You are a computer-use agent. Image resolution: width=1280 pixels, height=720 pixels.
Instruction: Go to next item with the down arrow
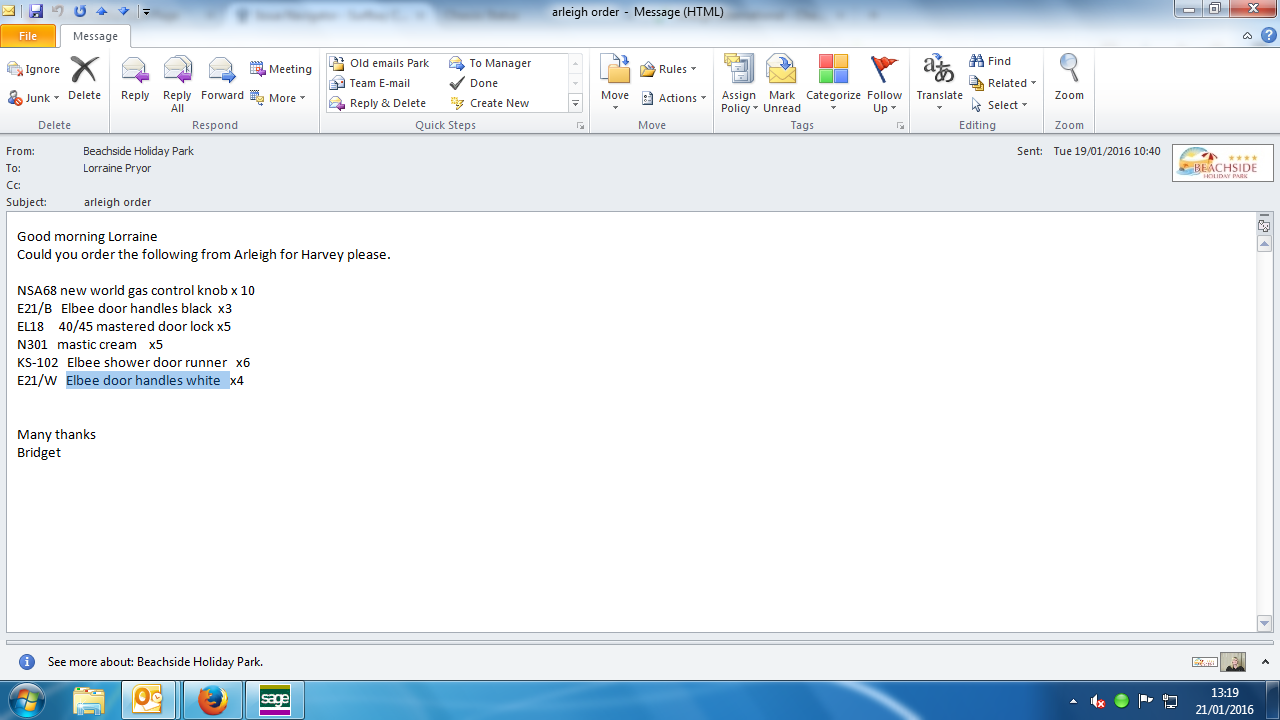pyautogui.click(x=123, y=12)
